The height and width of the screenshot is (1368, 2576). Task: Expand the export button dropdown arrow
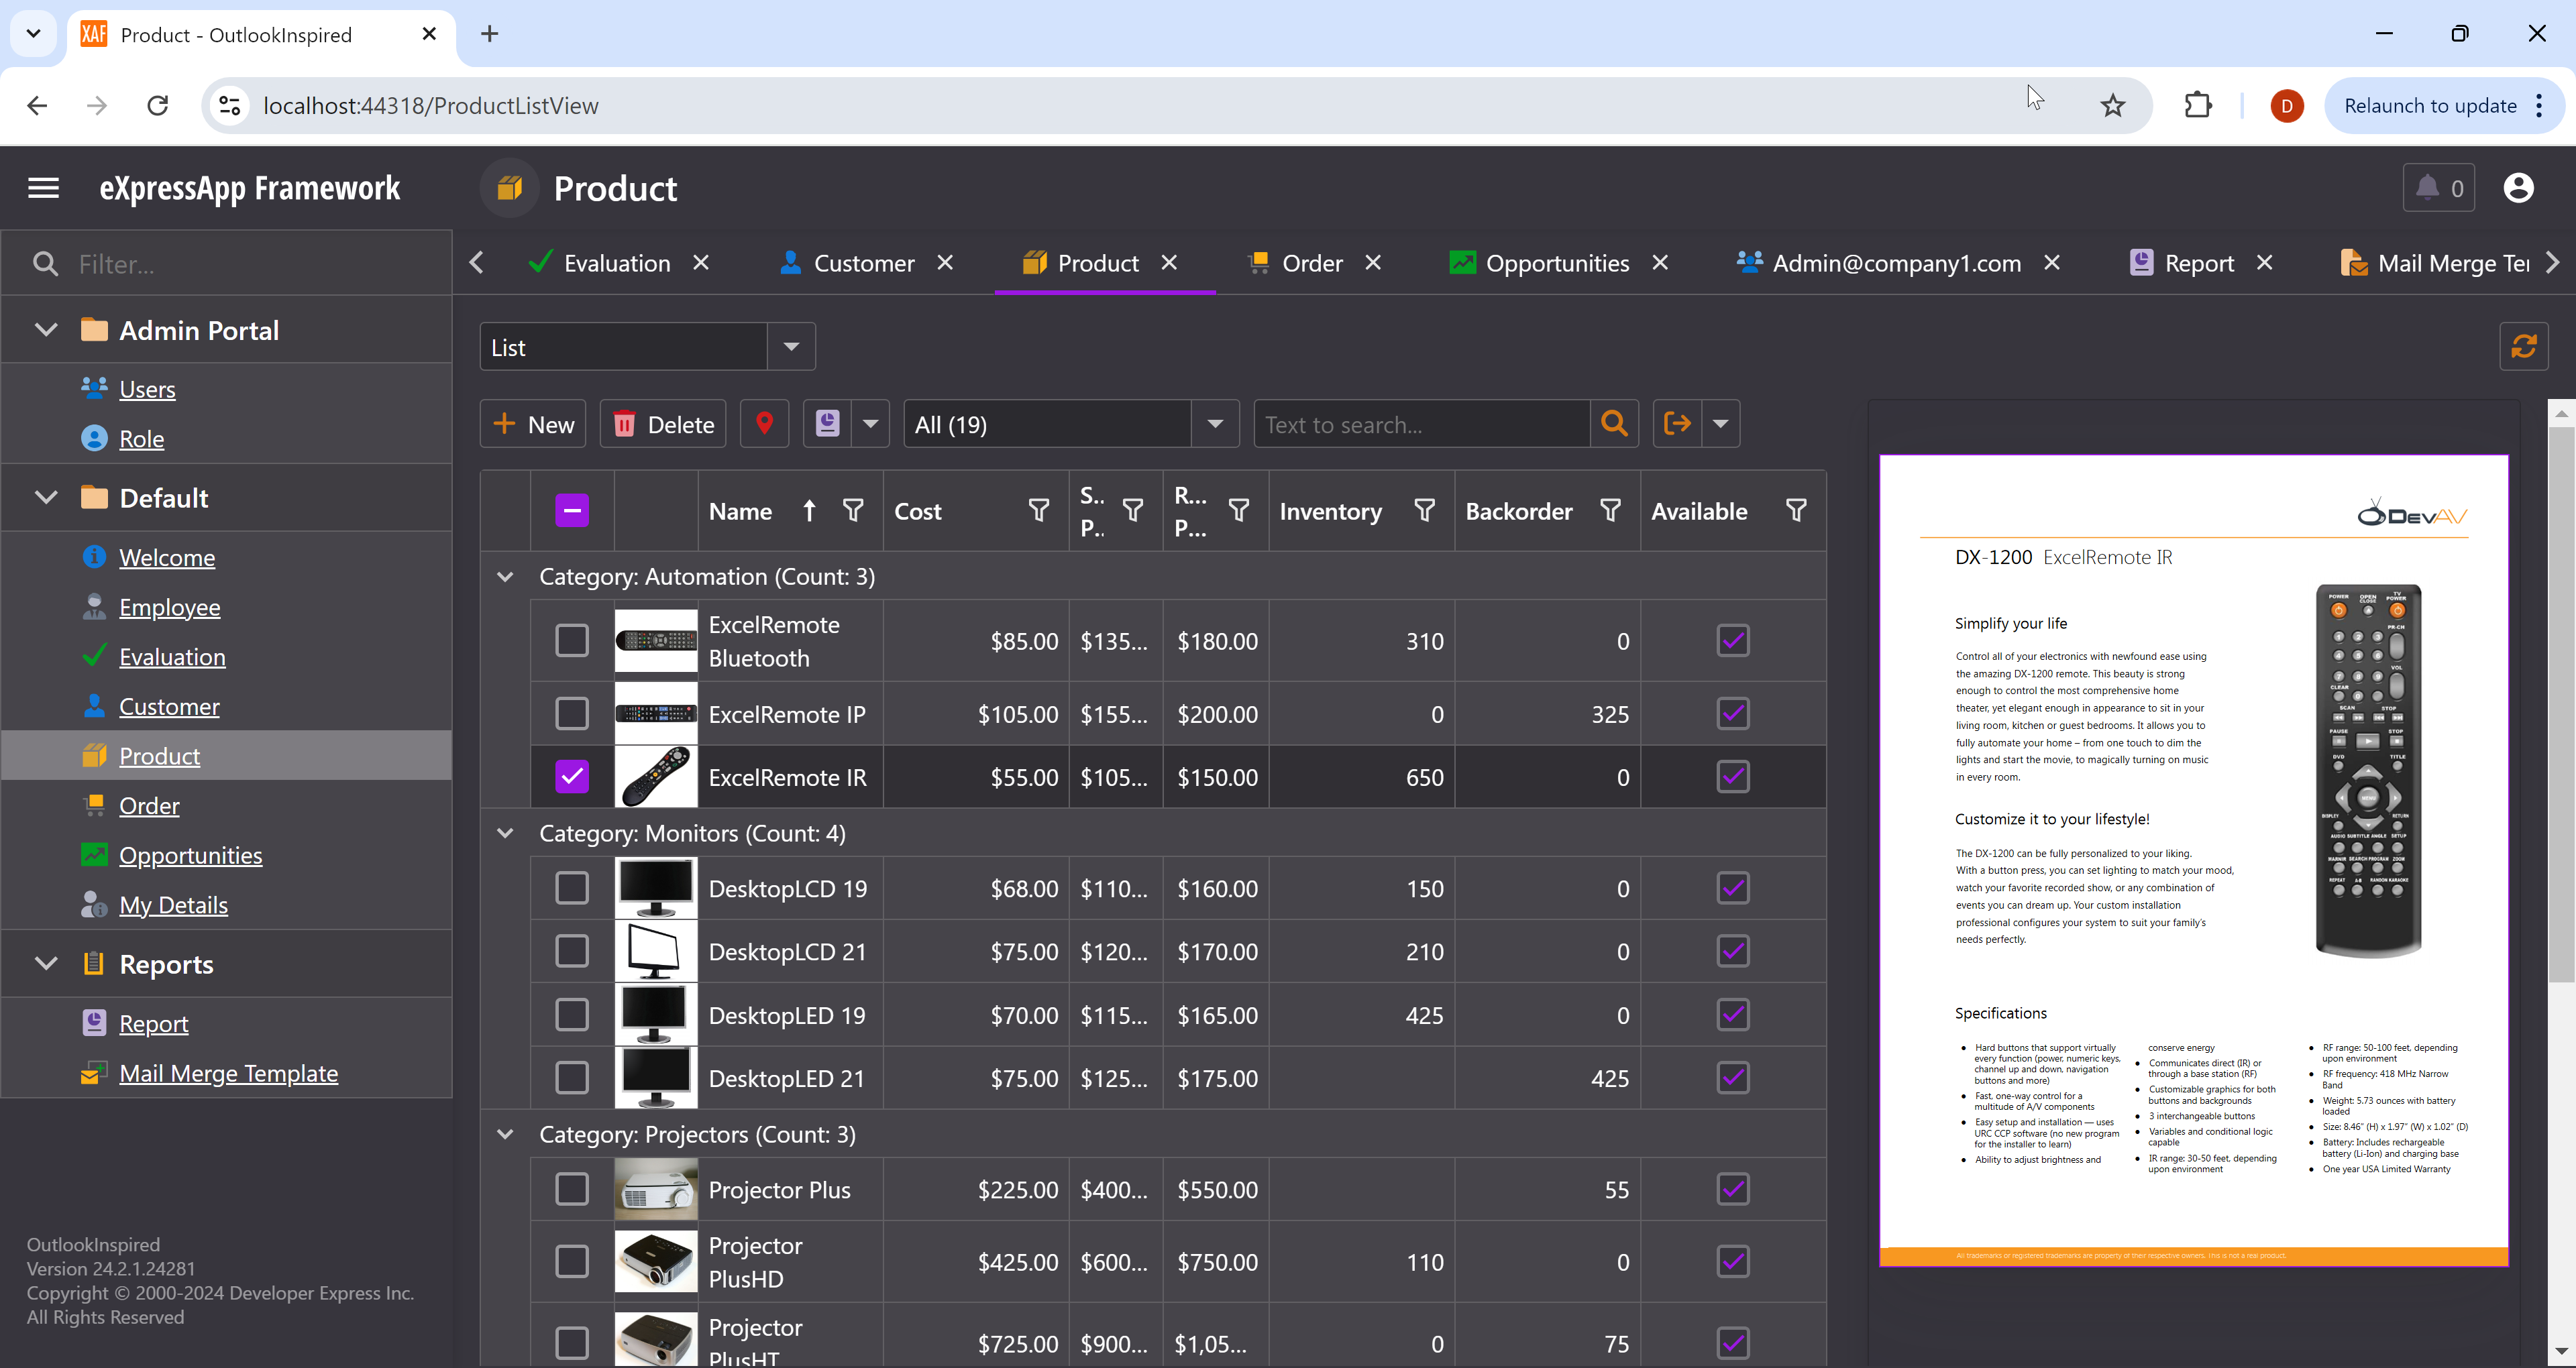1720,424
